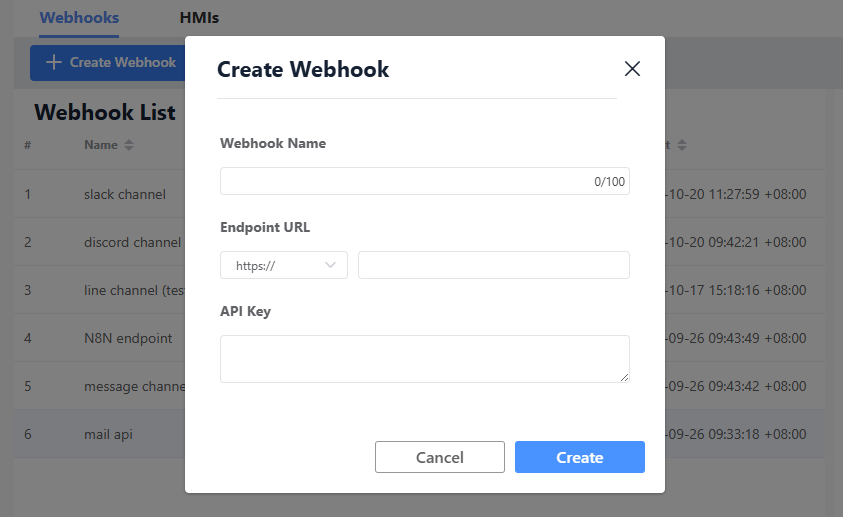Screen dimensions: 843x517
Task: Focus the API Key text area
Action: point(424,358)
